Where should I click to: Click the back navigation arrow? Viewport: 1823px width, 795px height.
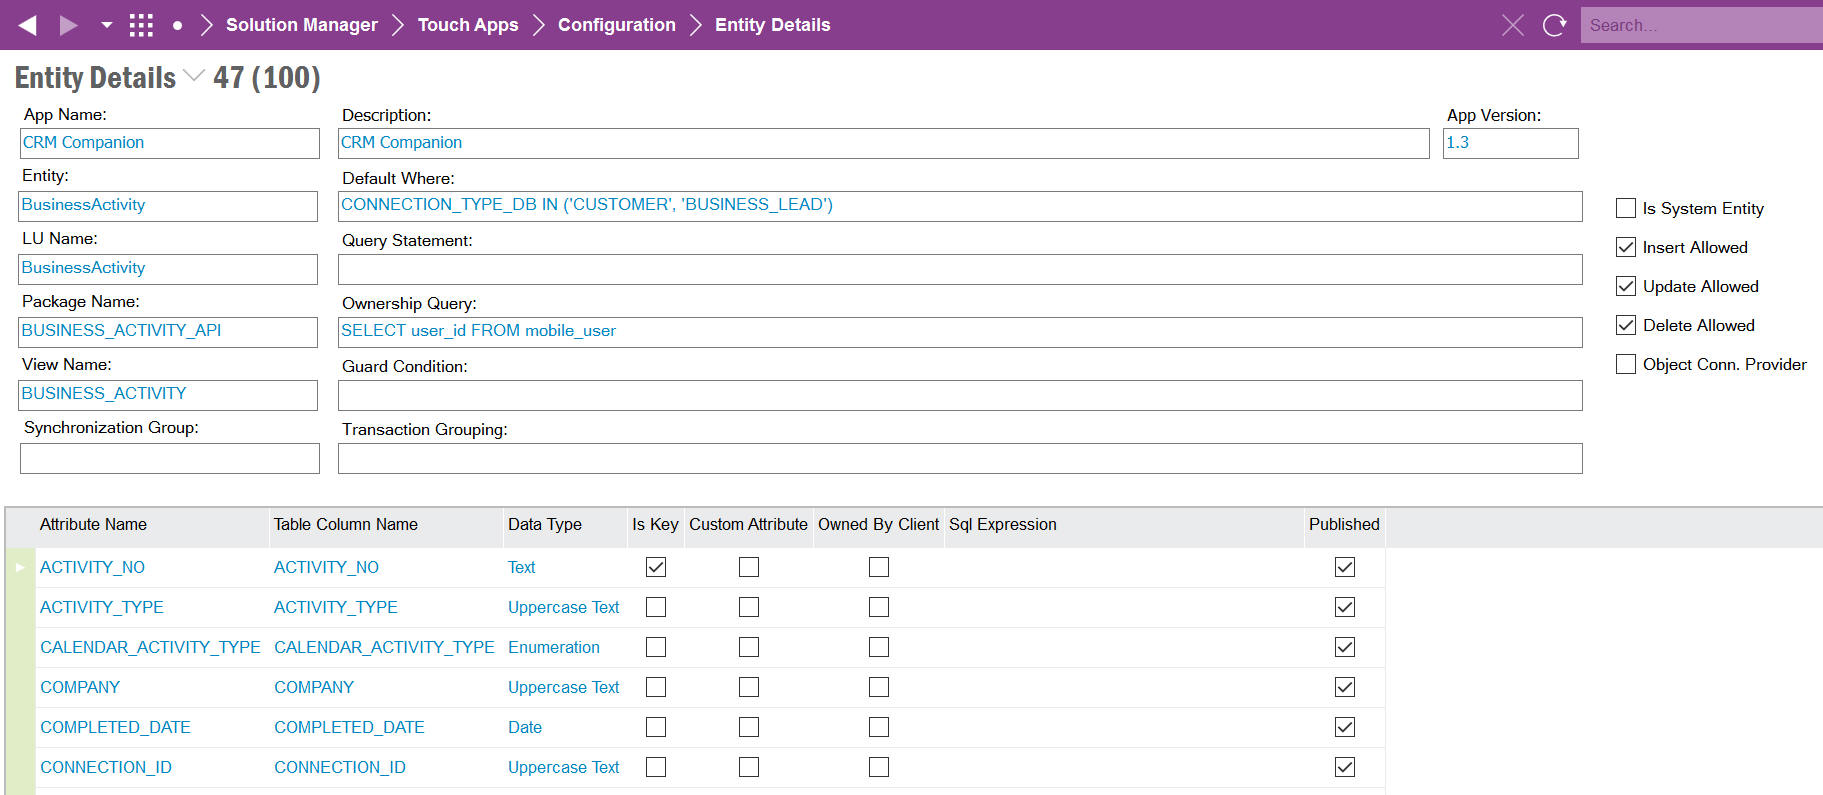pyautogui.click(x=28, y=25)
